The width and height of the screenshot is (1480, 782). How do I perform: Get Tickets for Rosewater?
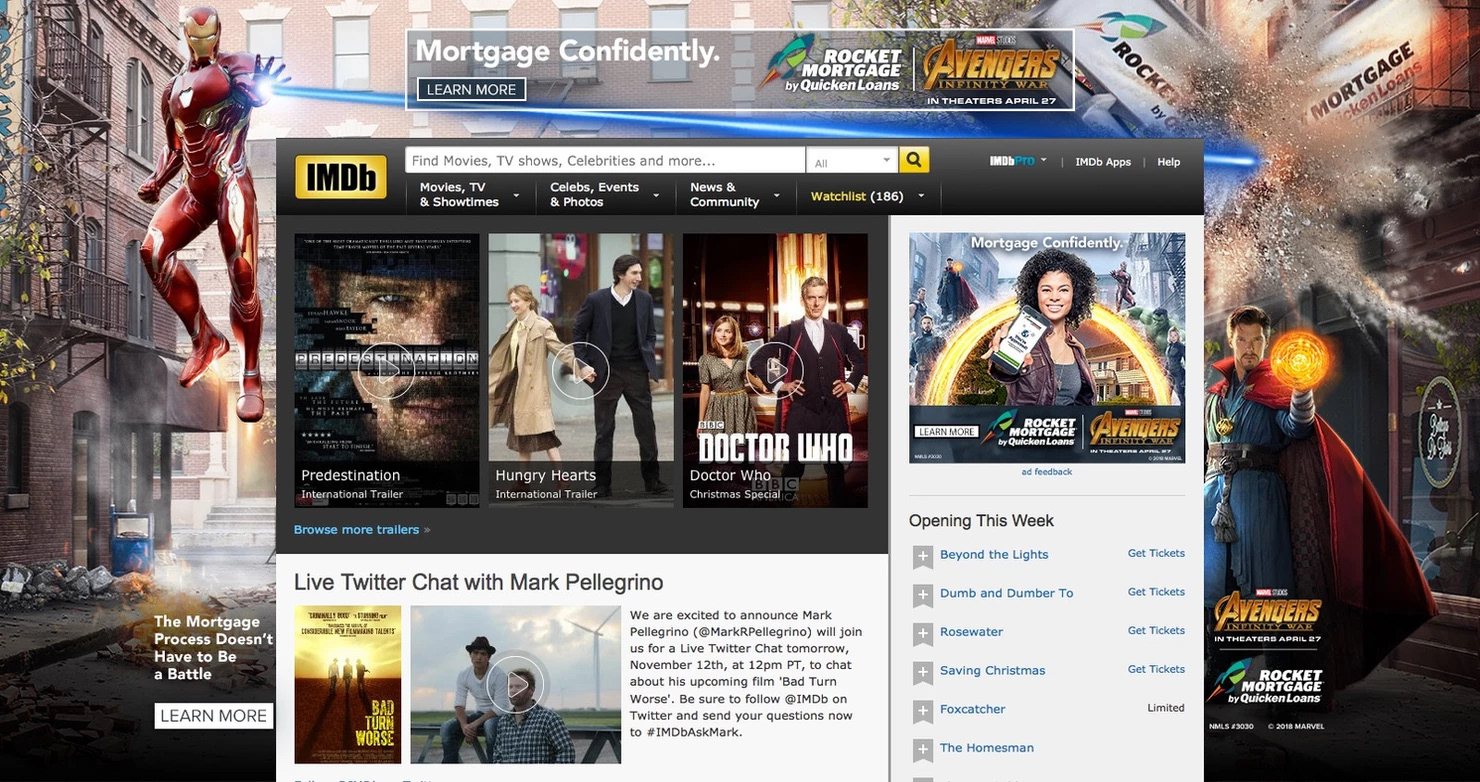pos(1156,630)
